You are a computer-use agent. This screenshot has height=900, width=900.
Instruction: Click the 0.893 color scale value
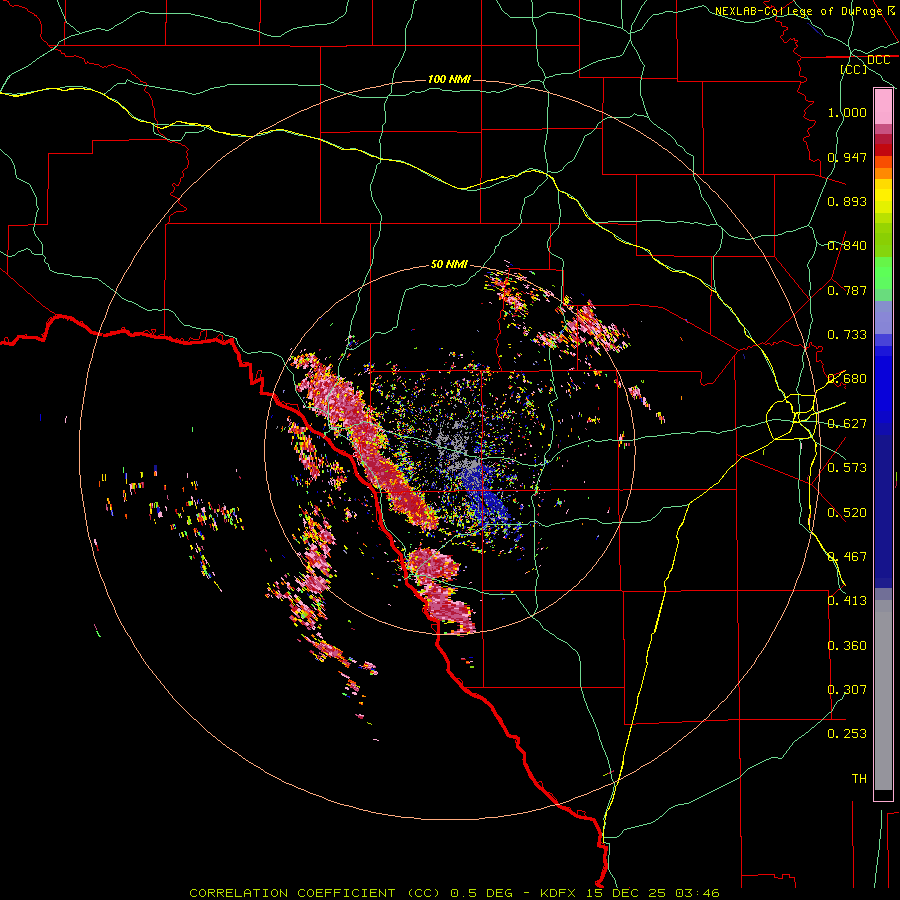847,201
